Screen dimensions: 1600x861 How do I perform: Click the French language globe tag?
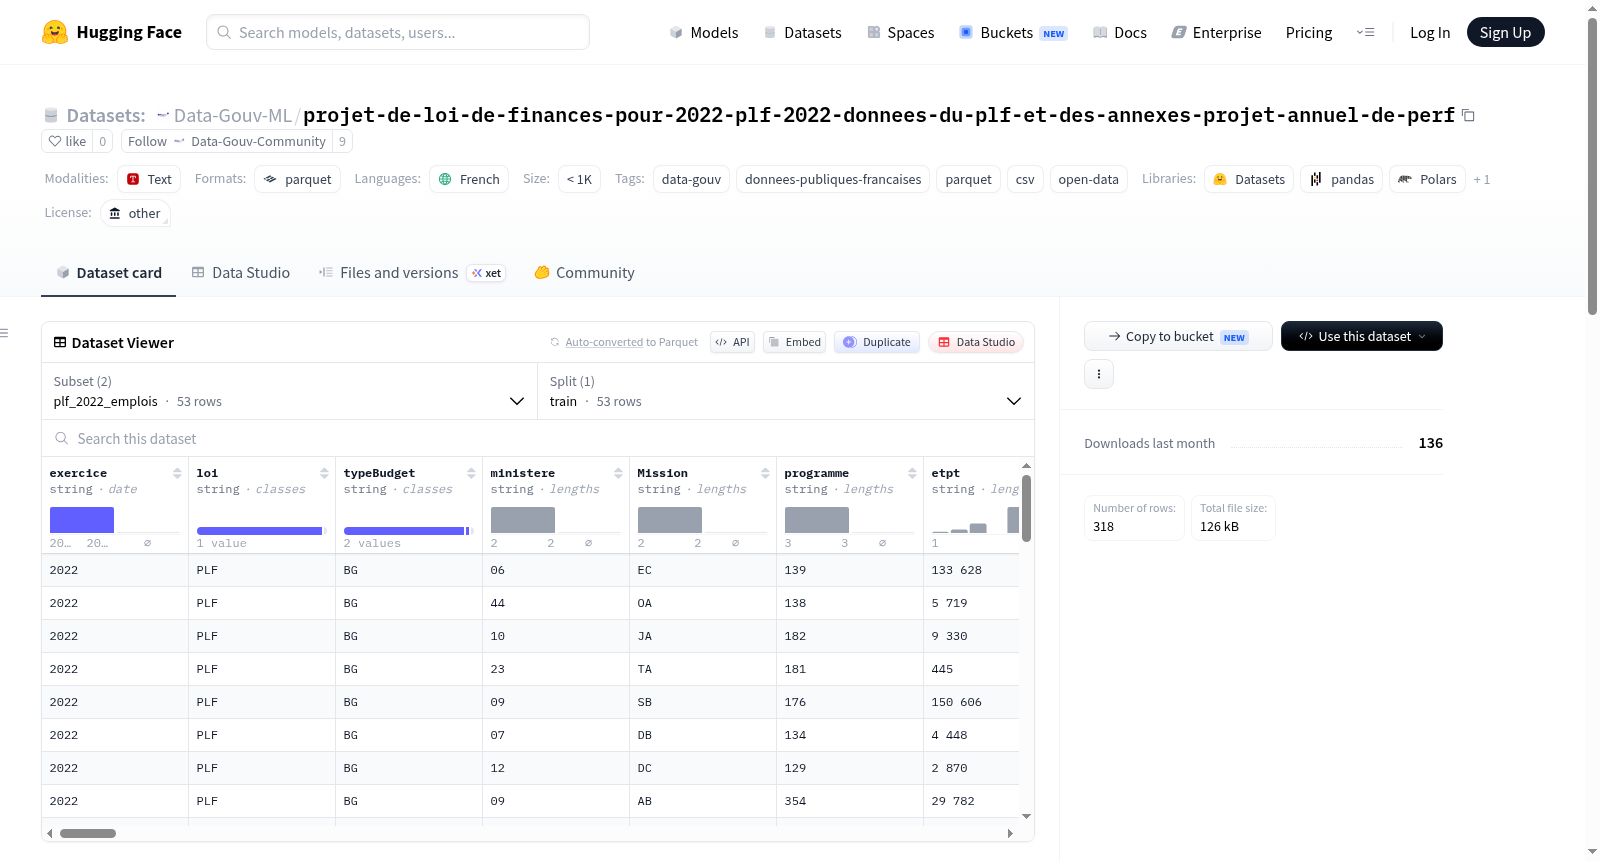469,179
